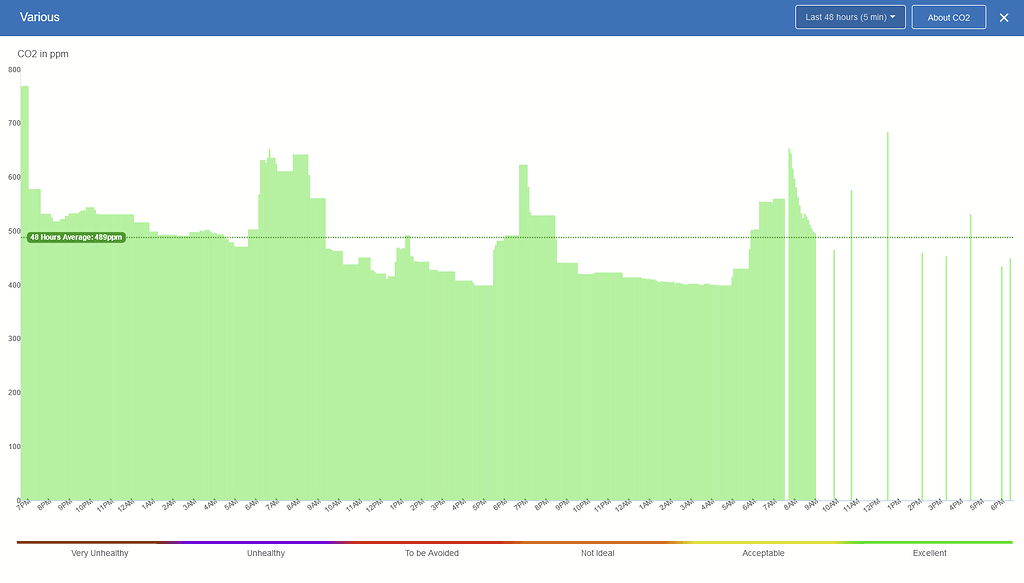Select the Acceptable legend label
The height and width of the screenshot is (583, 1024).
coord(763,553)
